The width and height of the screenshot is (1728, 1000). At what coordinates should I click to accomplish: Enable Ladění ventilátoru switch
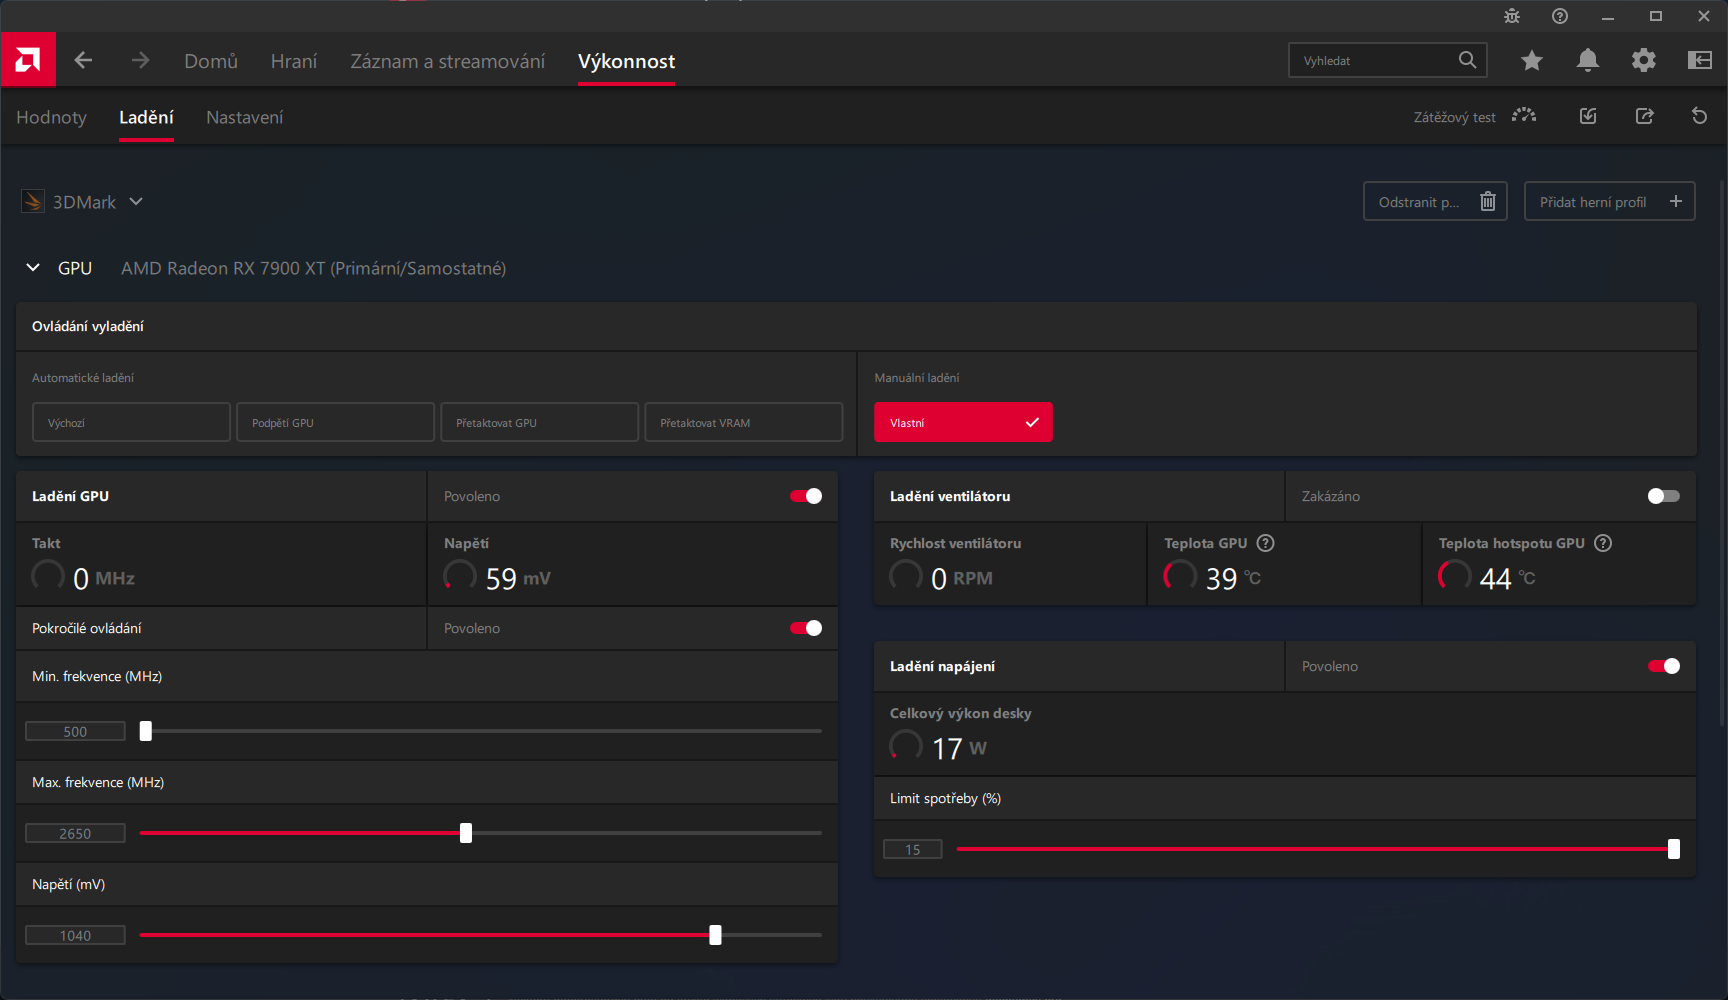click(x=1664, y=496)
